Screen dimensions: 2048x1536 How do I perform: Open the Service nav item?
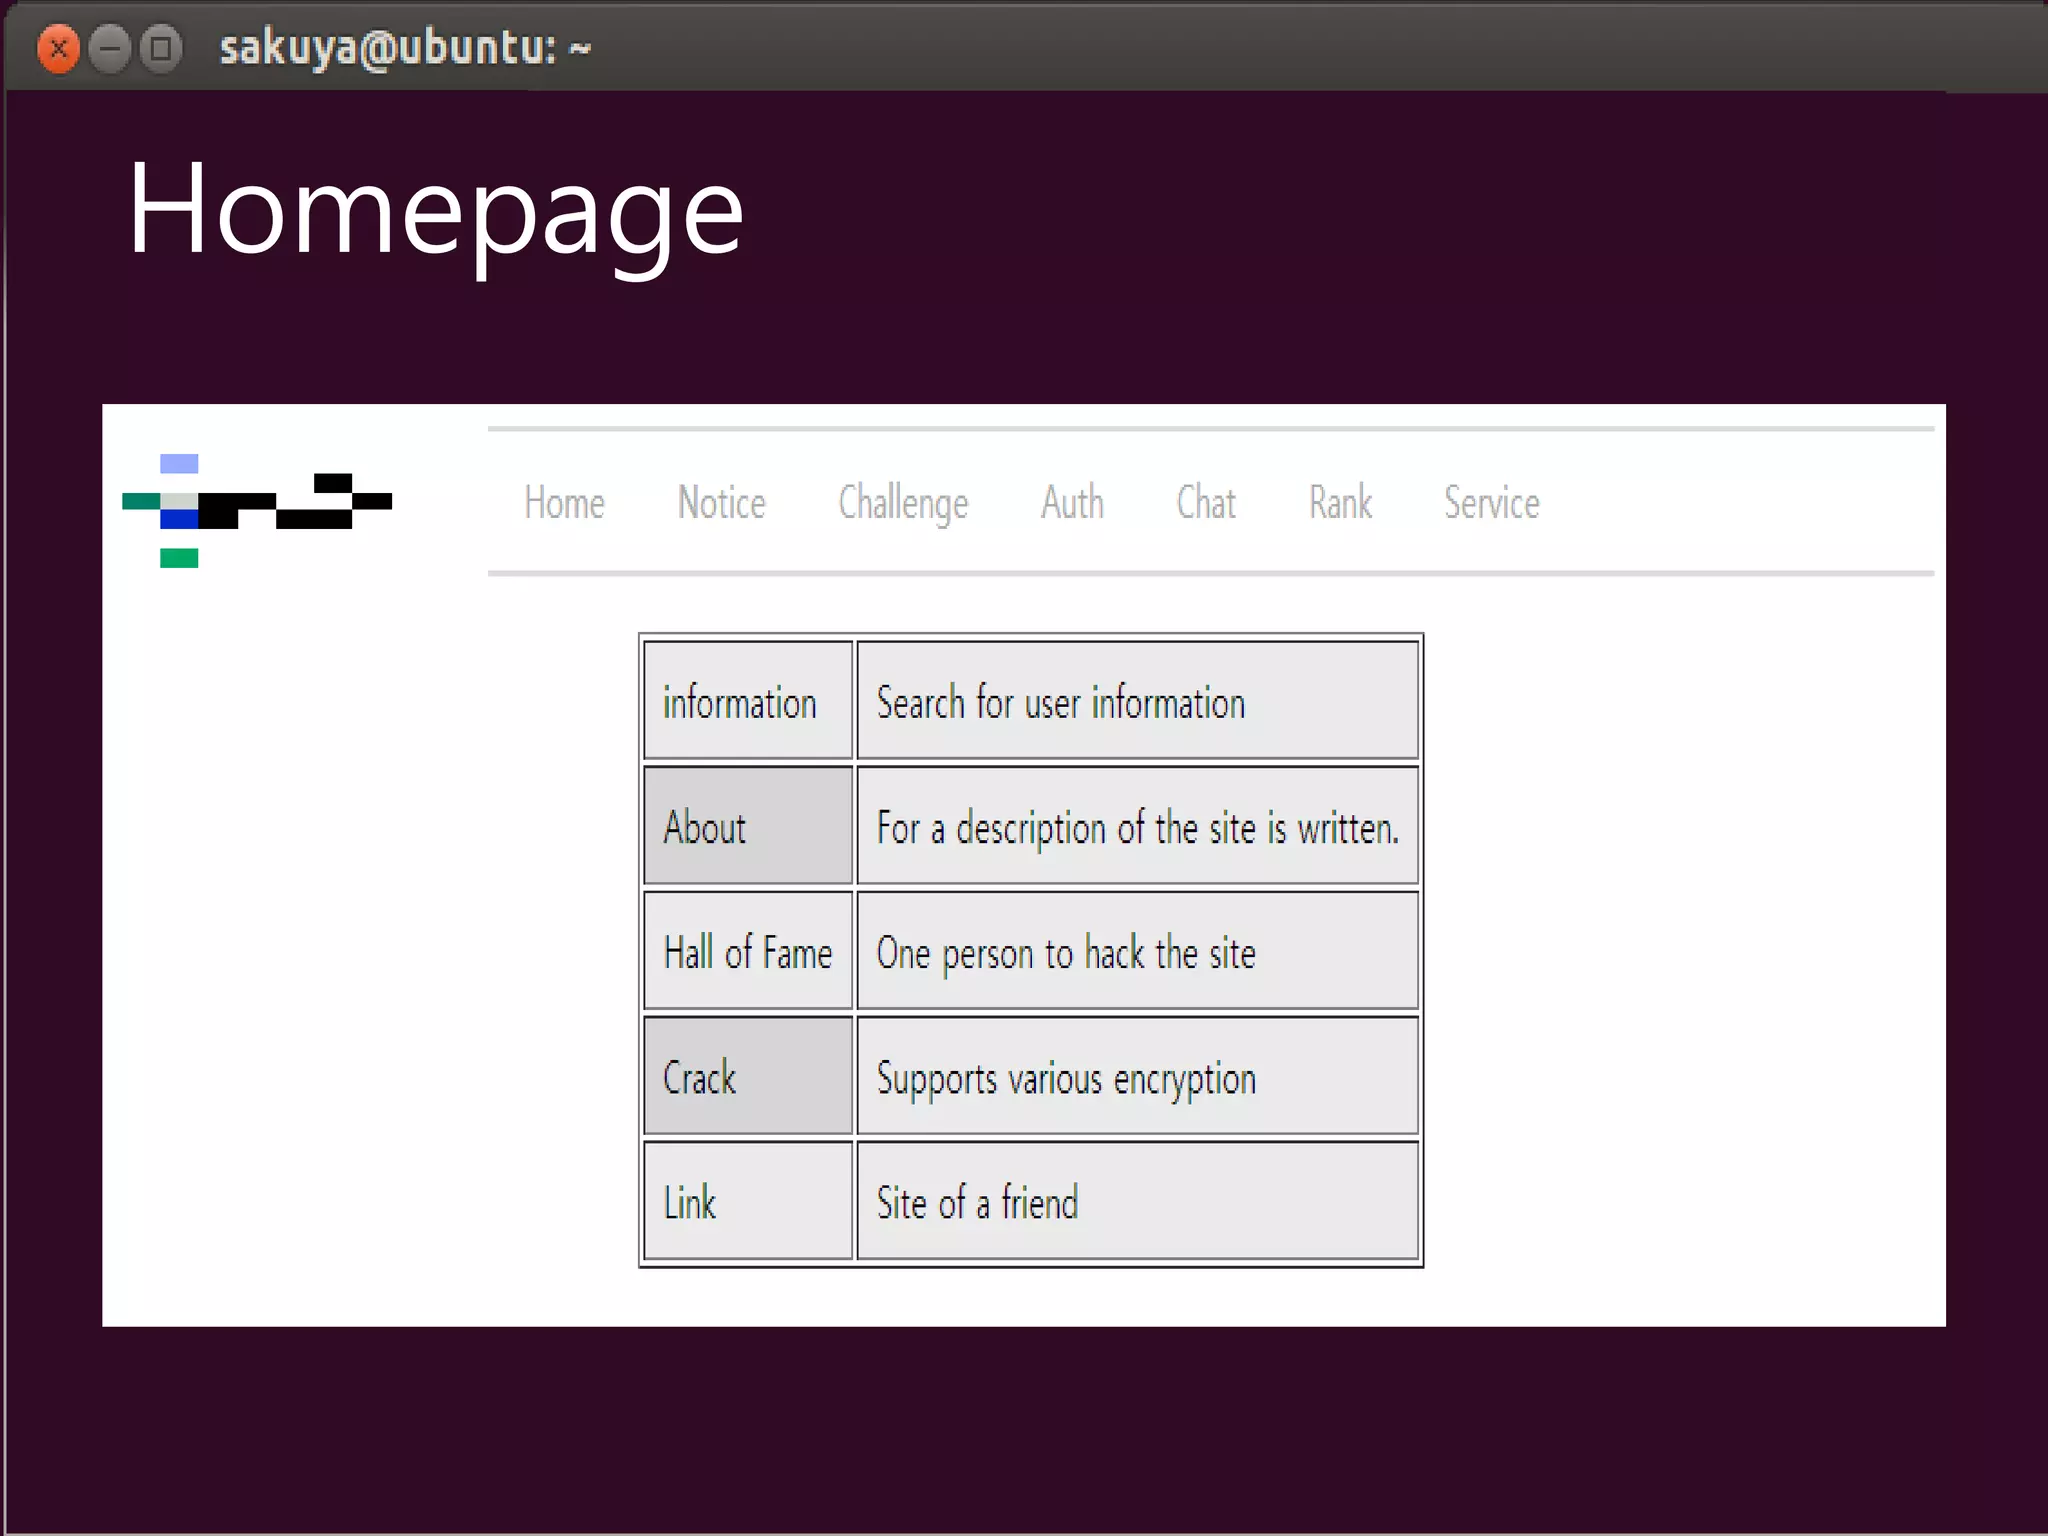coord(1491,503)
